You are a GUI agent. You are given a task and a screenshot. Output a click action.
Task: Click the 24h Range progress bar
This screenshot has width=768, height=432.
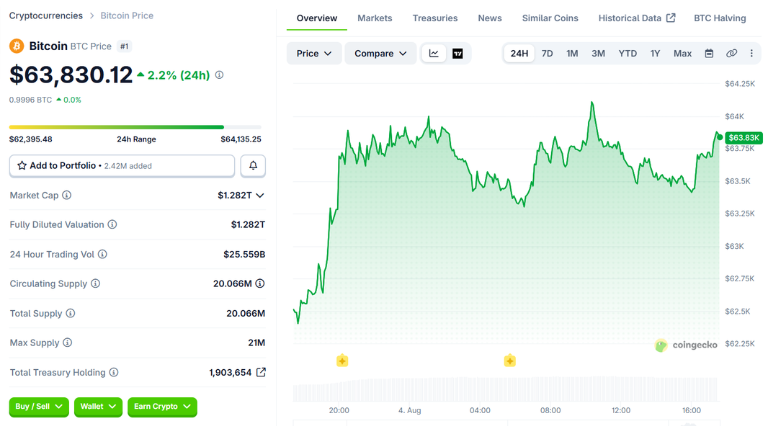(x=135, y=127)
